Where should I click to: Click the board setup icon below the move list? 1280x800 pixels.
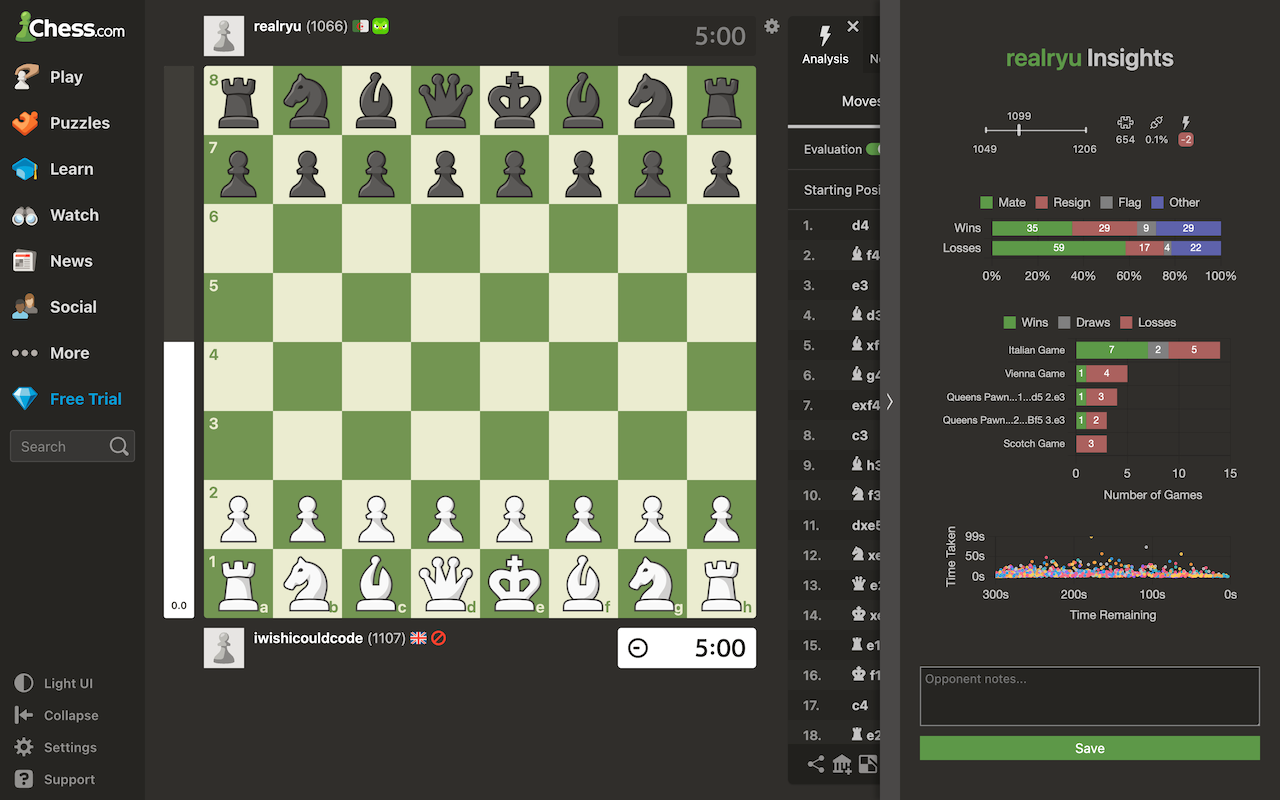(x=868, y=765)
